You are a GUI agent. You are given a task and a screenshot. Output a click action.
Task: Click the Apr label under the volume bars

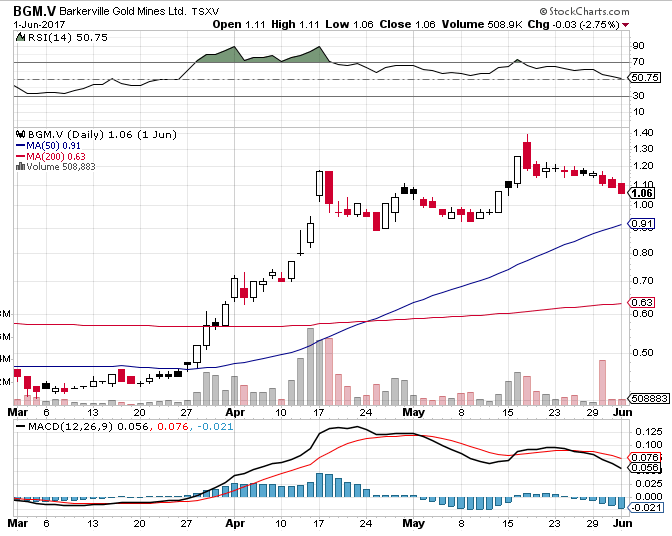(235, 413)
